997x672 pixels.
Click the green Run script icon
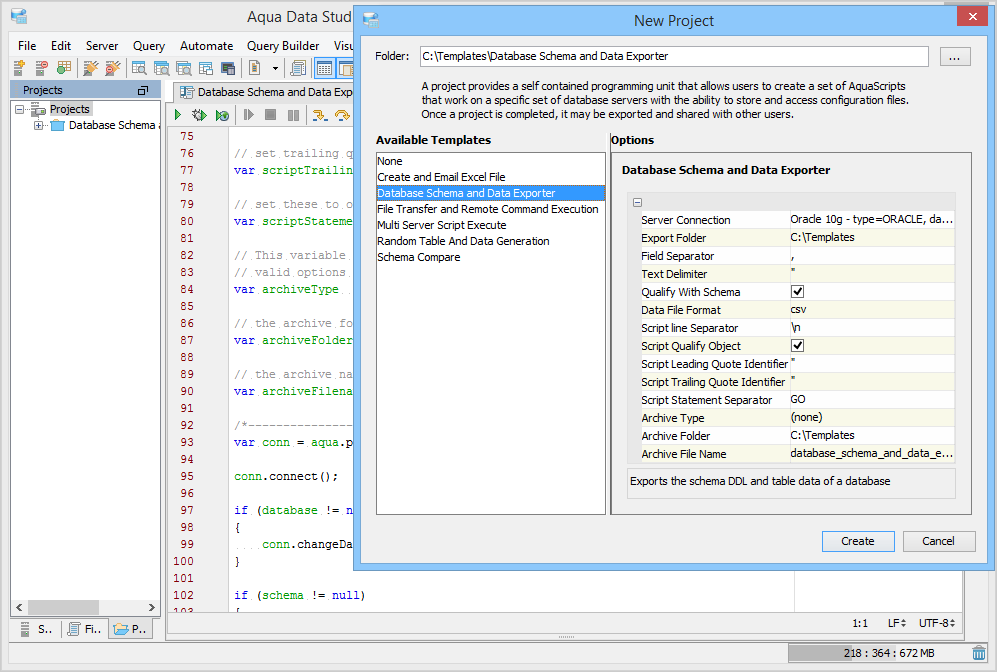click(178, 116)
